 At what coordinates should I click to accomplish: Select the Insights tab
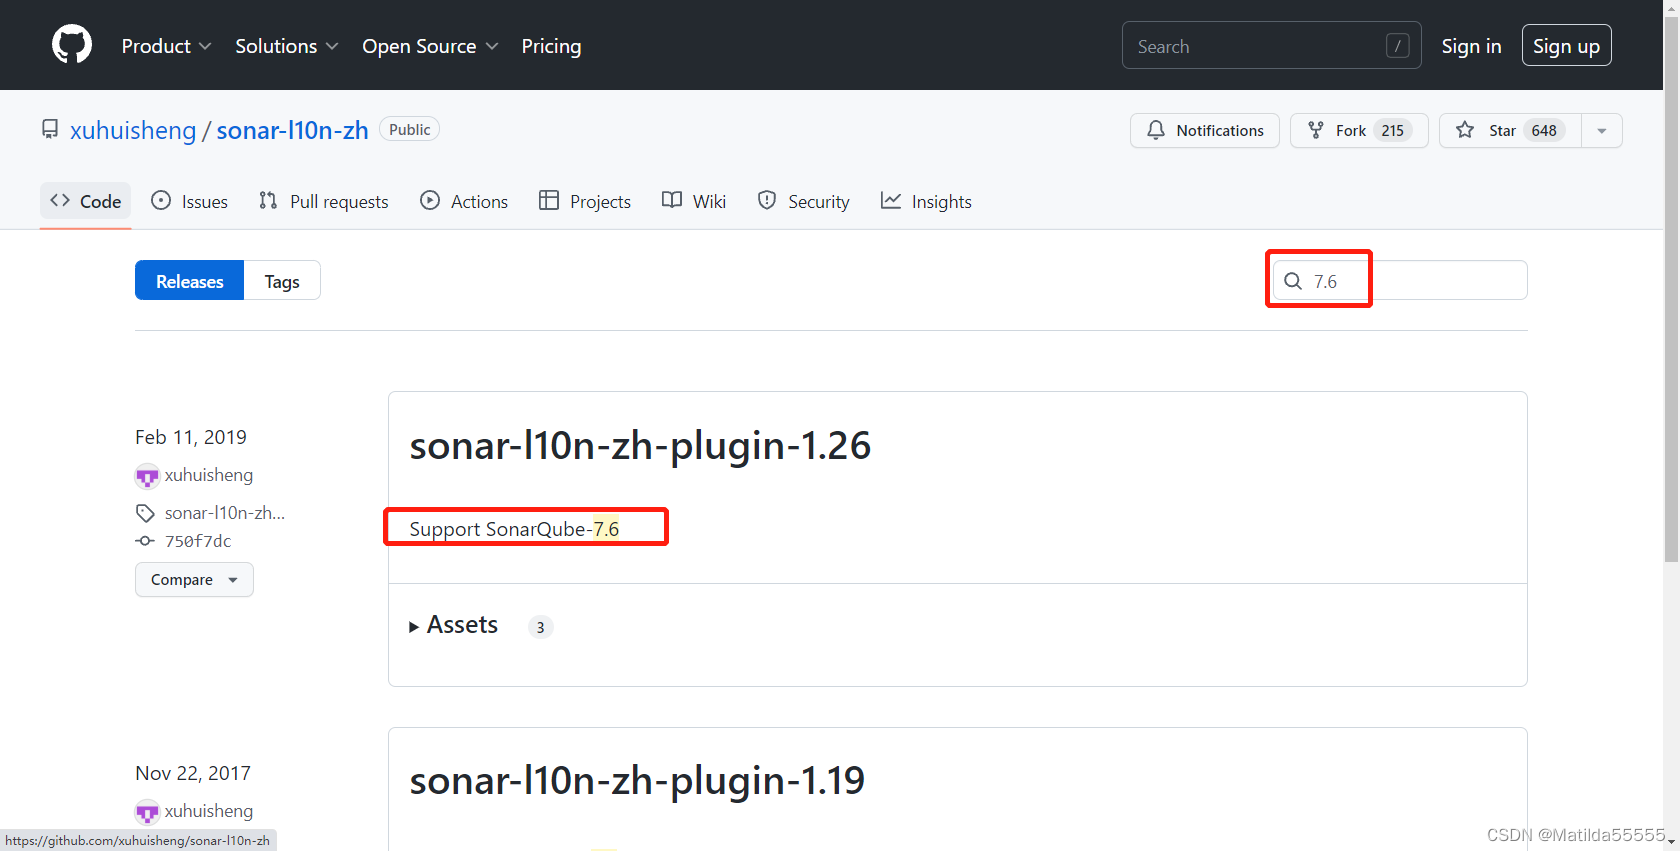click(926, 201)
